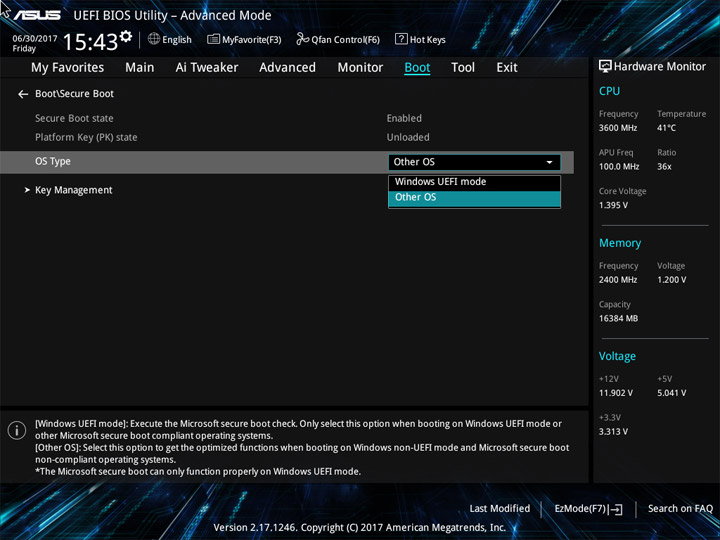Viewport: 720px width, 540px height.
Task: Click the Secure Boot state Enabled value
Action: [404, 118]
